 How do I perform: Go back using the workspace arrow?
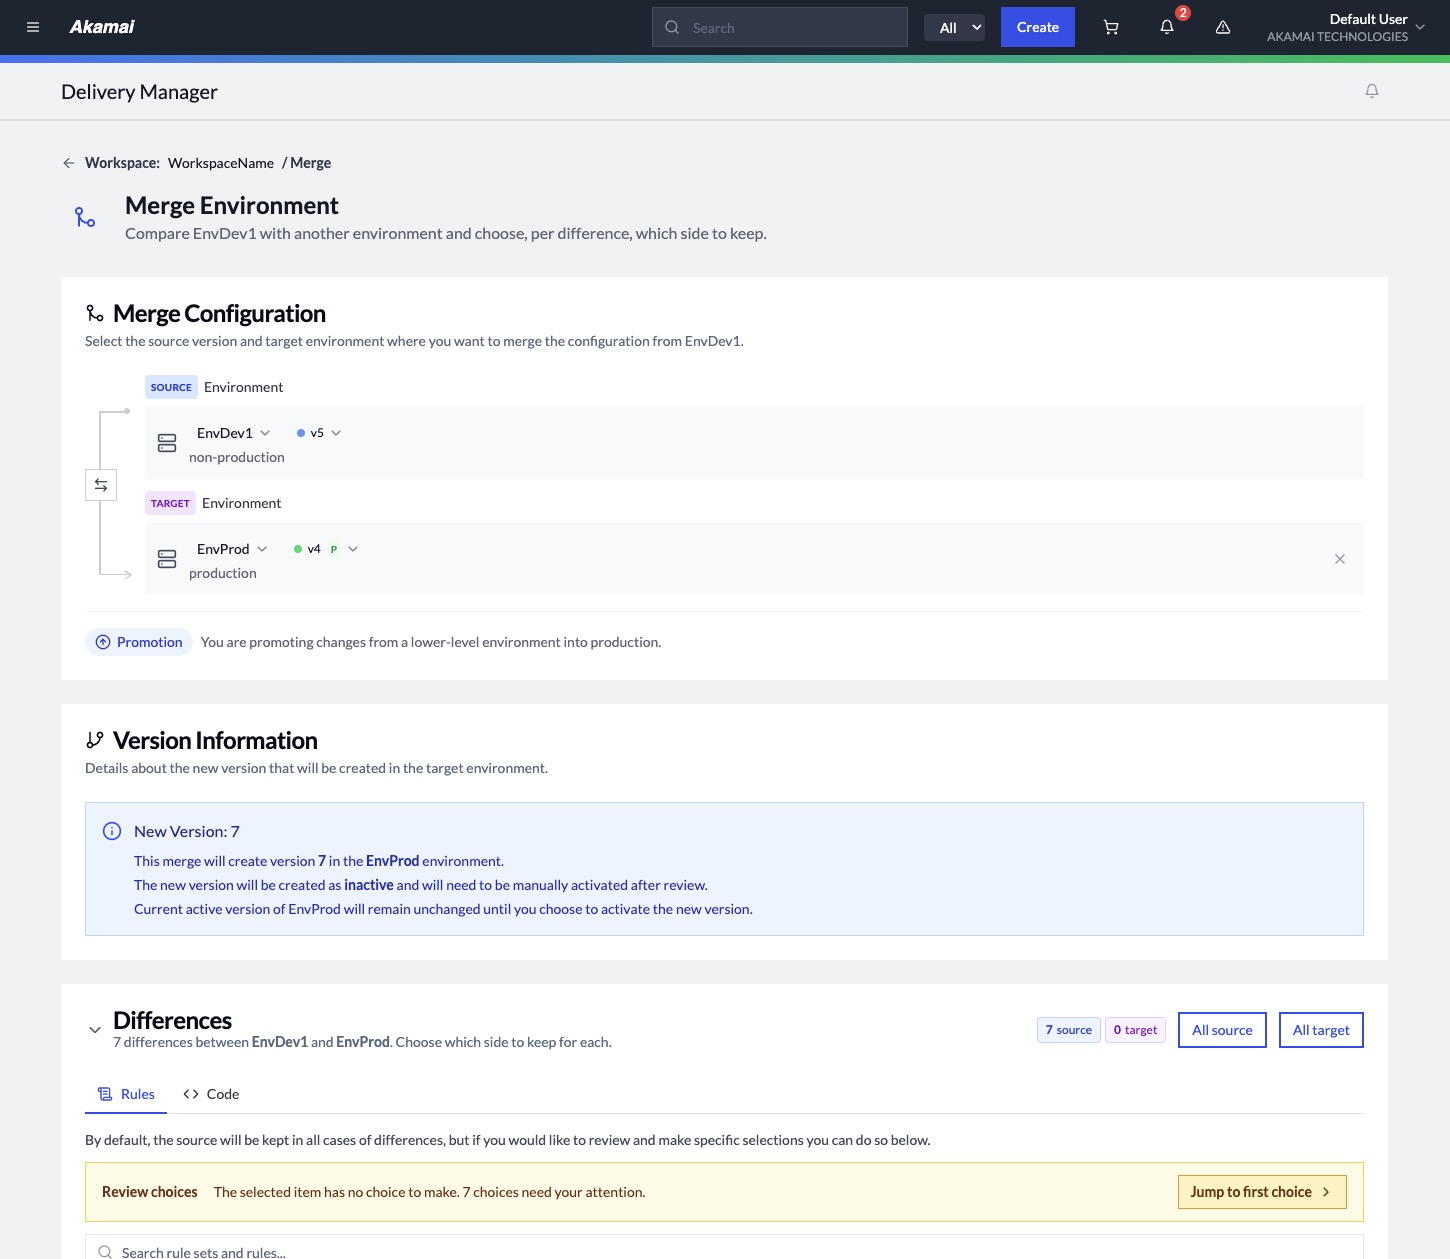coord(69,163)
